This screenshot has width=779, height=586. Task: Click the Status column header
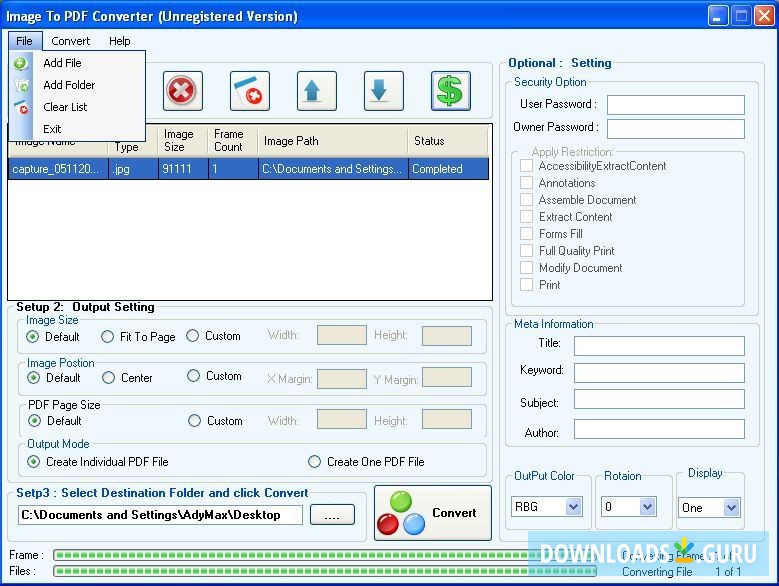point(448,141)
